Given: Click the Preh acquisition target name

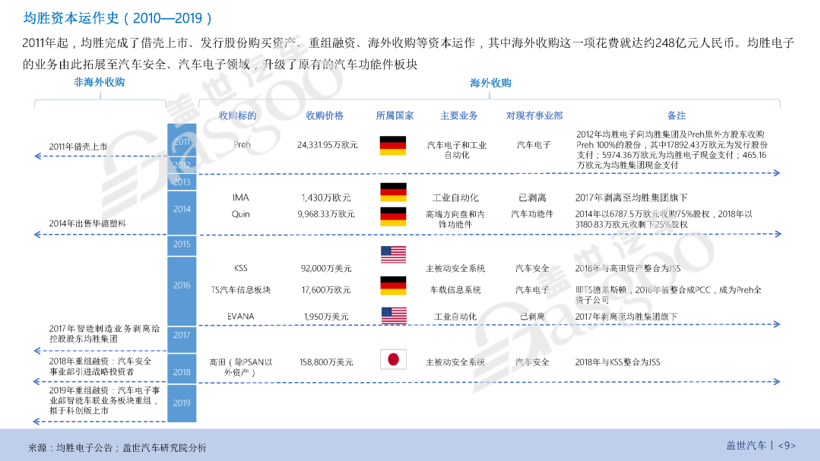Looking at the screenshot, I should 242,145.
